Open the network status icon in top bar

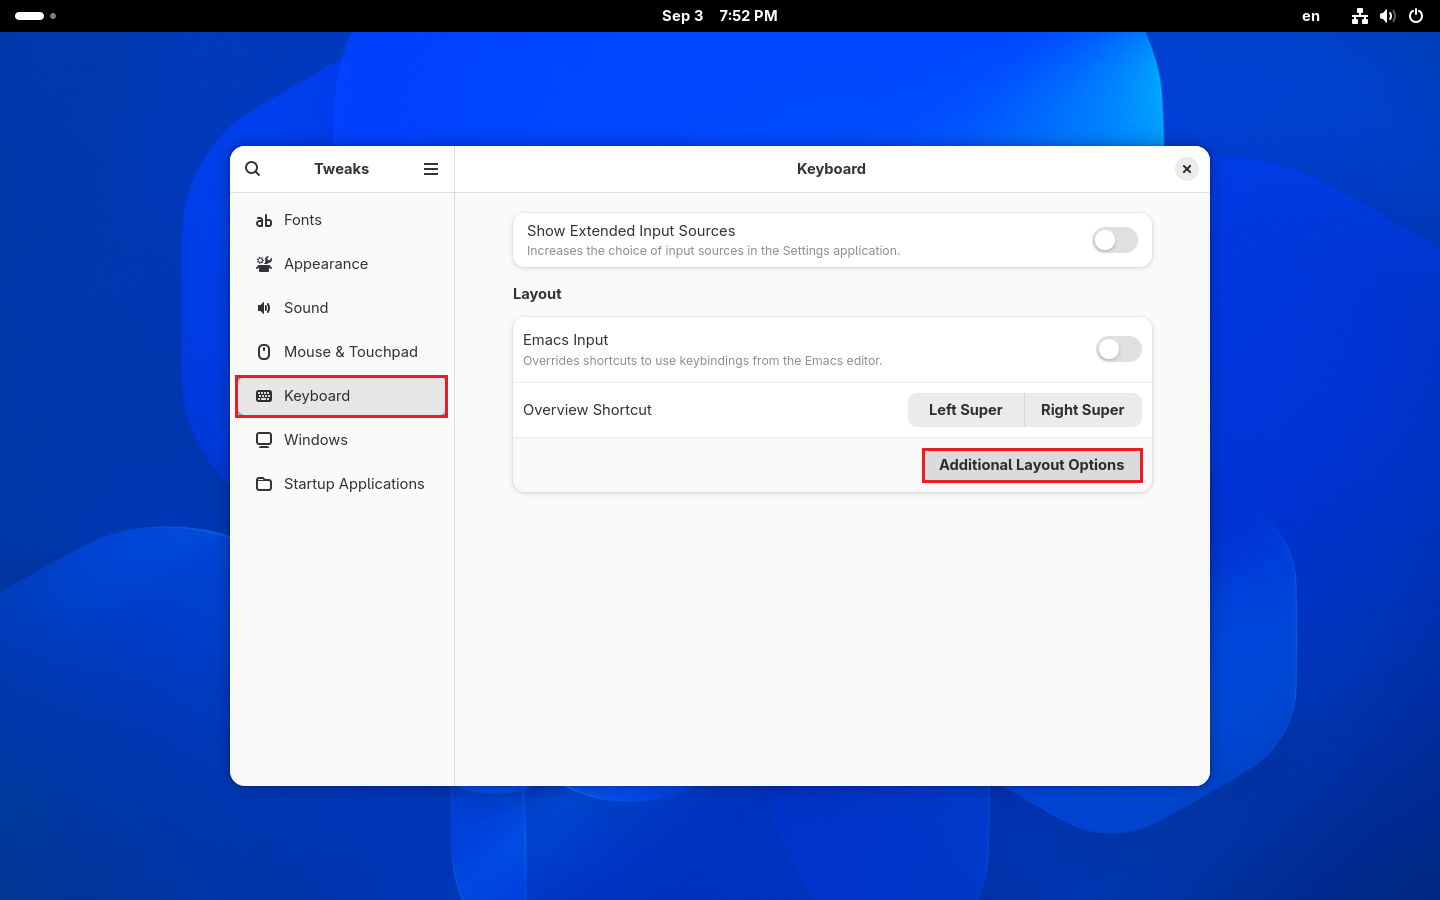click(1359, 16)
